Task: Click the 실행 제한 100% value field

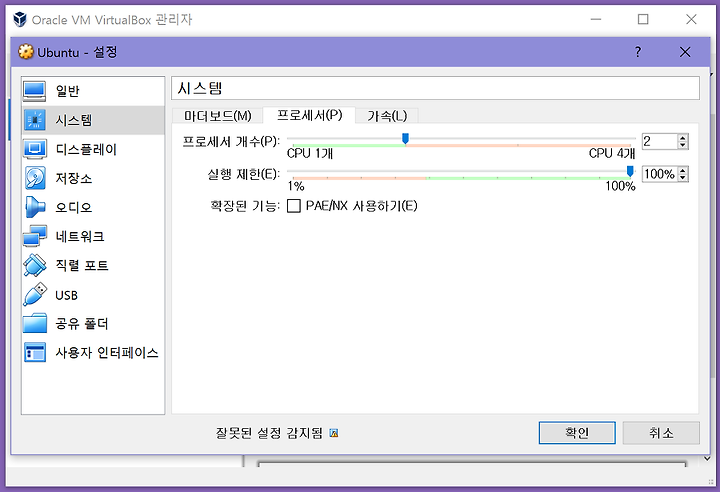Action: tap(659, 174)
